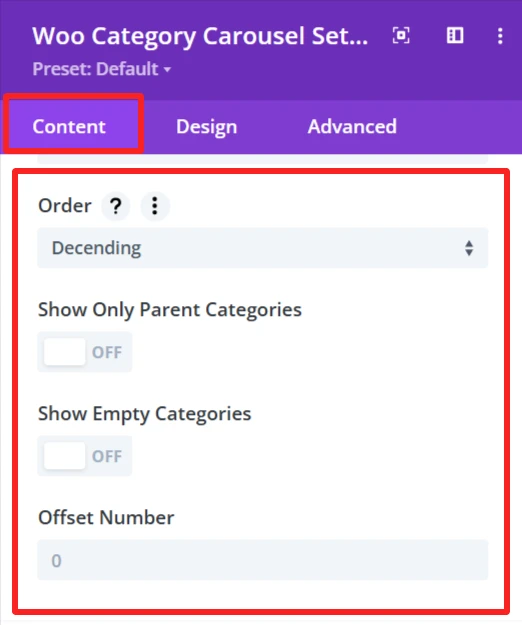Open the Preset: Default dropdown

coord(102,69)
